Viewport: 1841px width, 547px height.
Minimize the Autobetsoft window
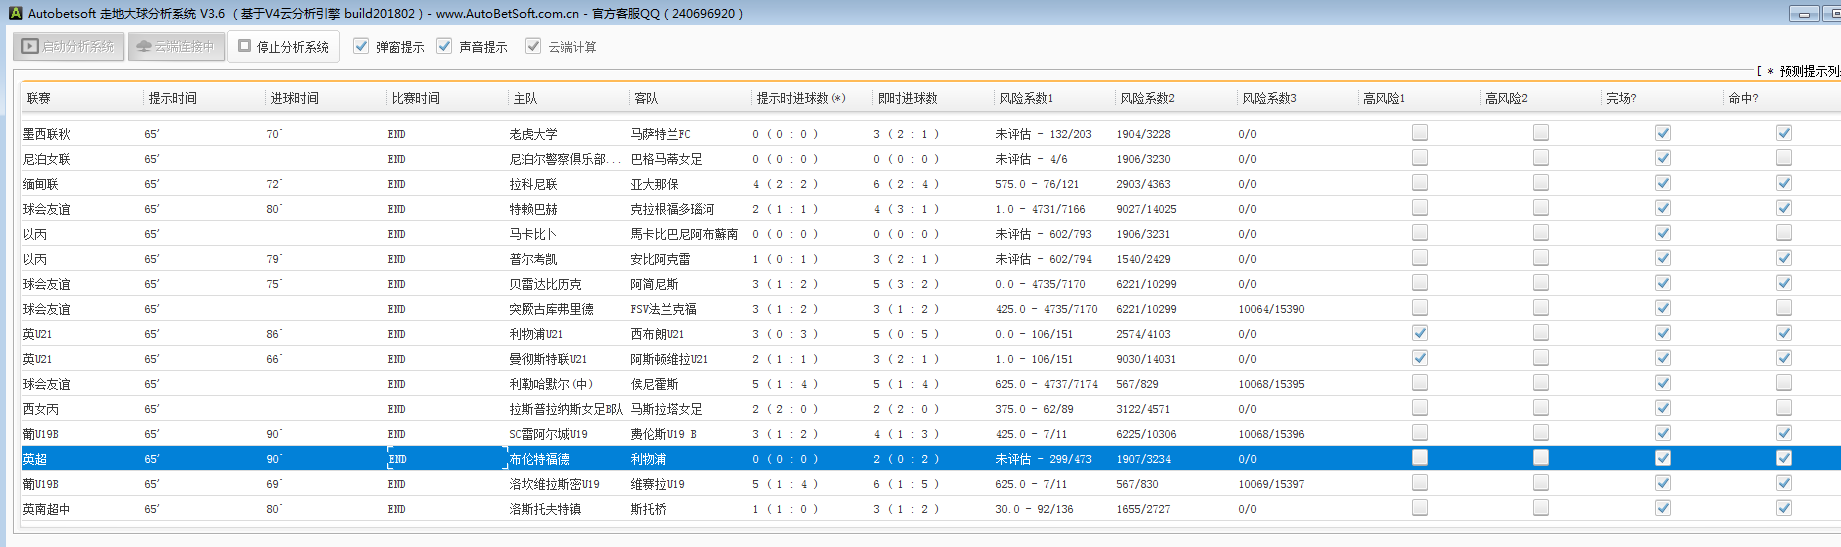click(1804, 14)
